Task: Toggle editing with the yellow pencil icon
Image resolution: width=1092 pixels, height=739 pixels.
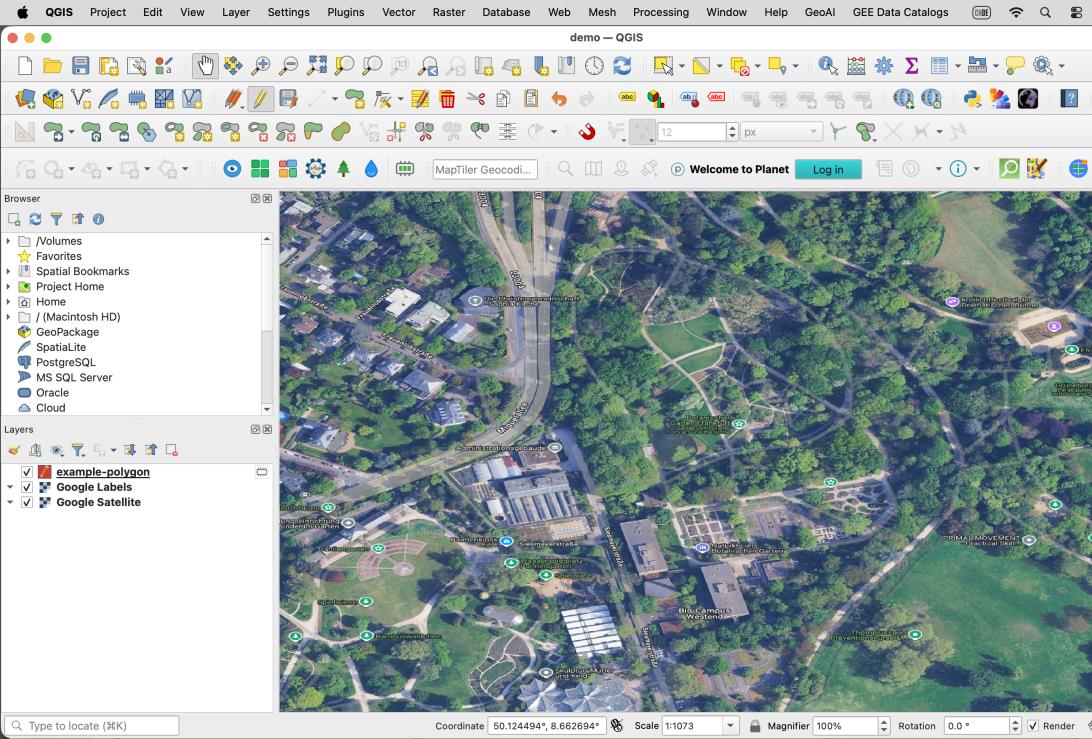Action: click(x=260, y=99)
